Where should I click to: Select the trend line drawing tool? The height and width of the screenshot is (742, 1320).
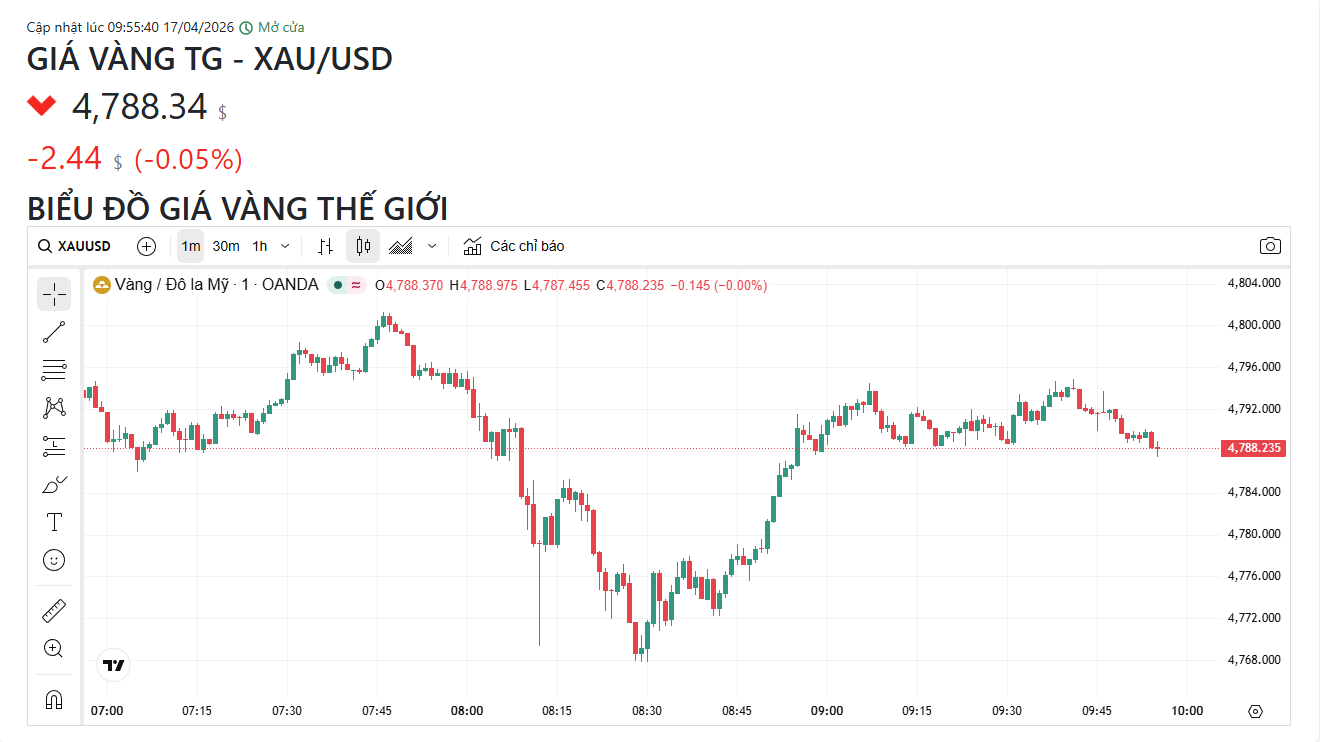(54, 332)
